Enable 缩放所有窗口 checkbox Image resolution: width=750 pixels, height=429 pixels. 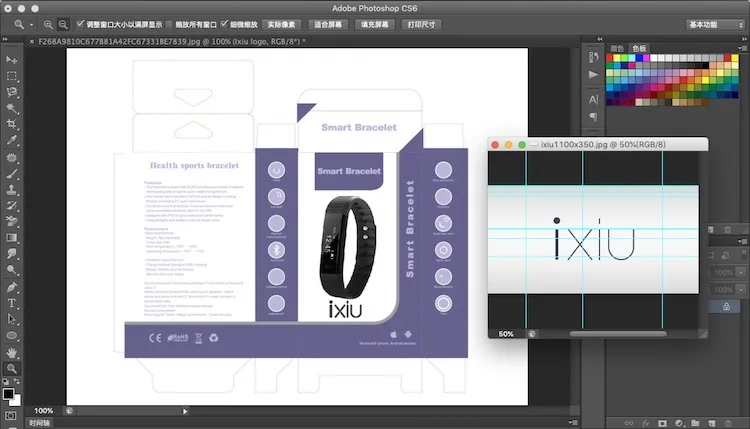(168, 23)
